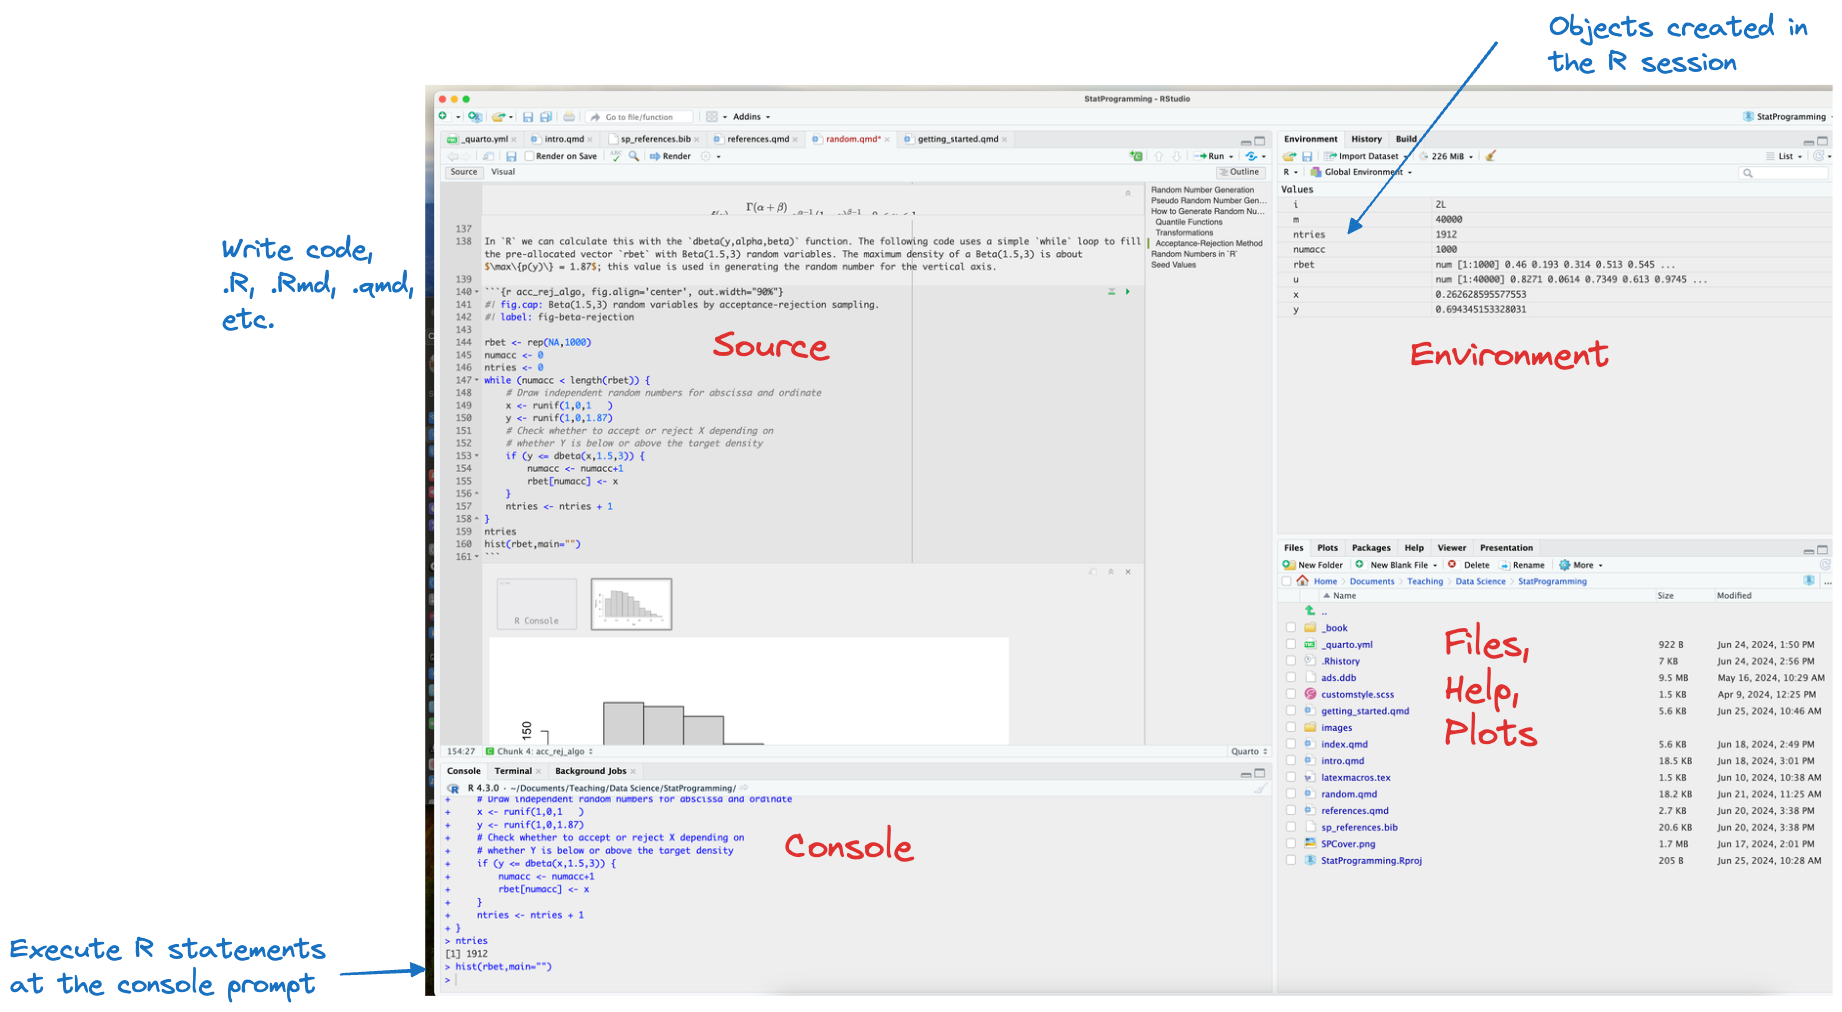
Task: Refresh the Environment pane
Action: coord(1819,156)
